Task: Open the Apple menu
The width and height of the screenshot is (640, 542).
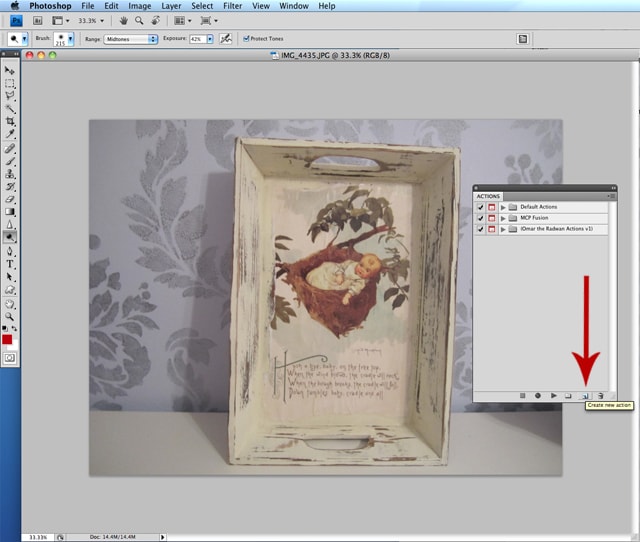Action: [15, 6]
